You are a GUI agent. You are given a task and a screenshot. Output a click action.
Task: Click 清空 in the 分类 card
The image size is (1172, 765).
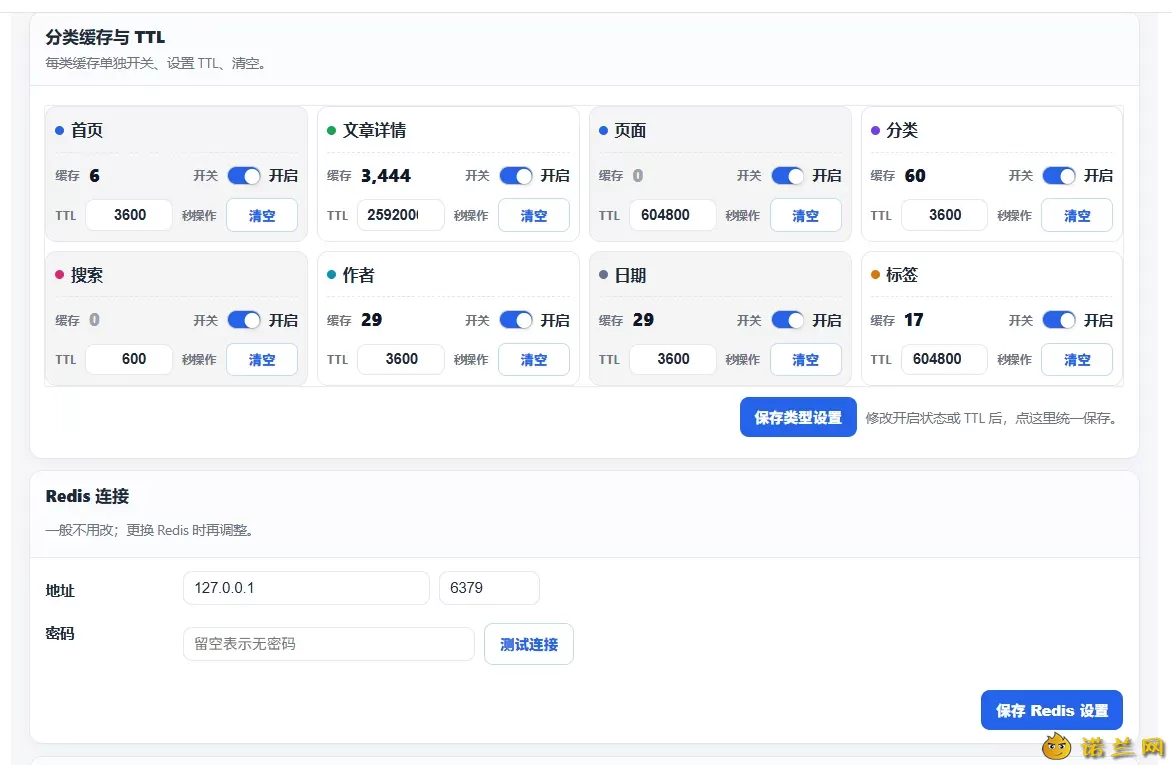(x=1077, y=215)
